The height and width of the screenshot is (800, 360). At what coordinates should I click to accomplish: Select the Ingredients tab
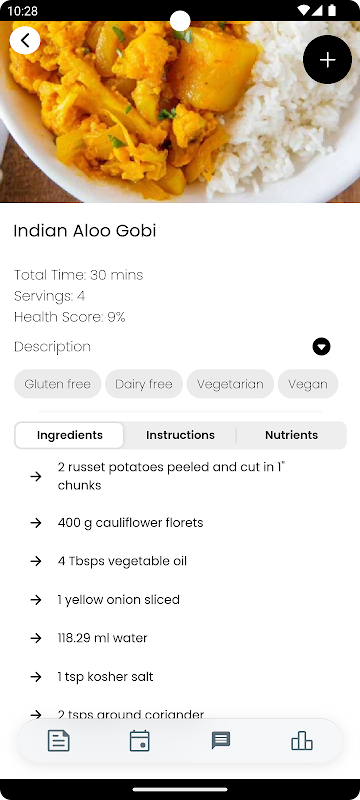click(69, 435)
